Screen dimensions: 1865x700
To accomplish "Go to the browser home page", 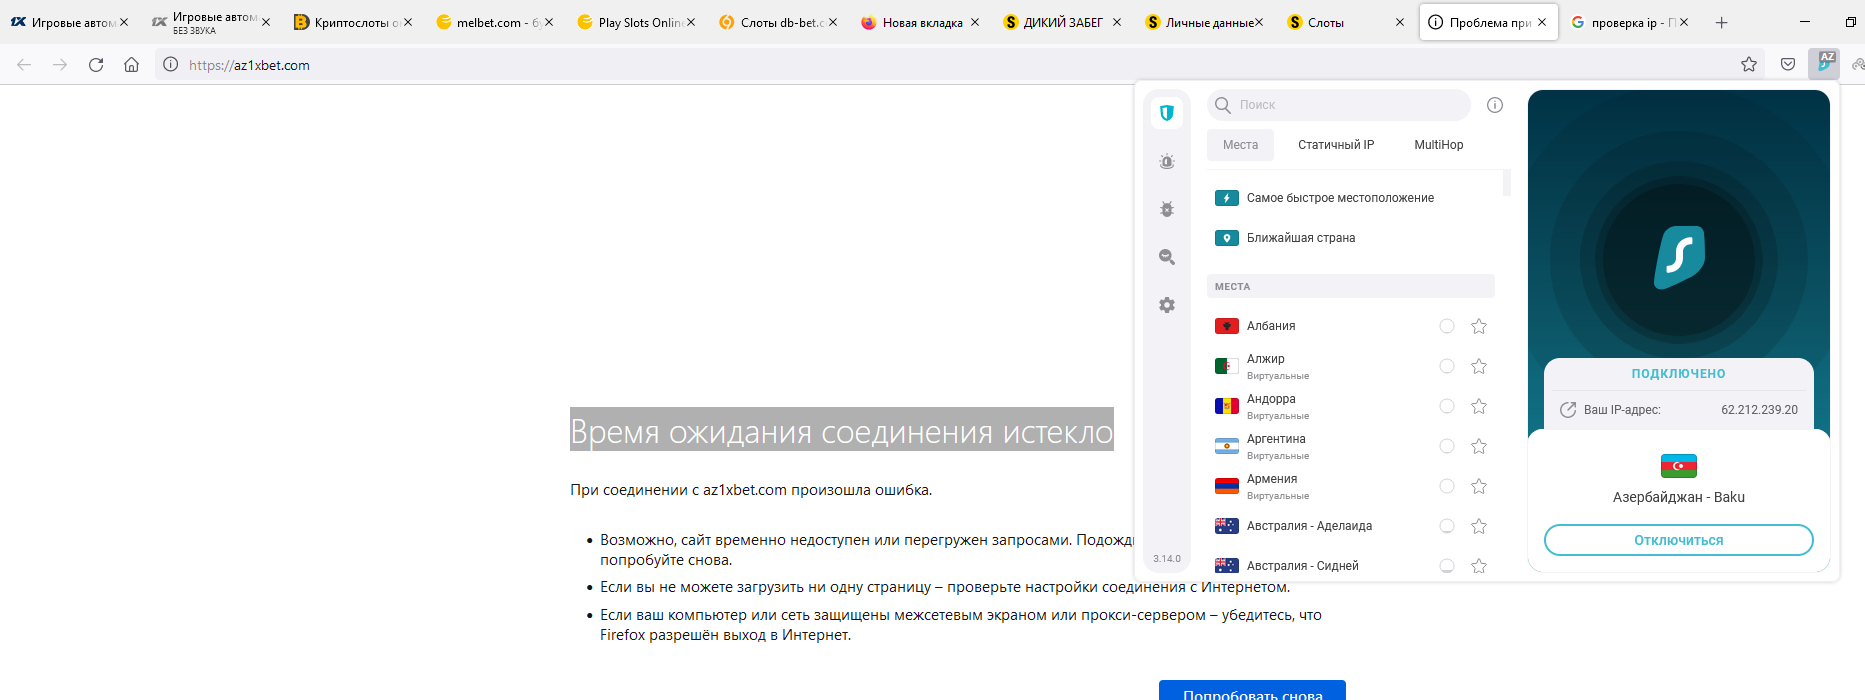I will (131, 64).
